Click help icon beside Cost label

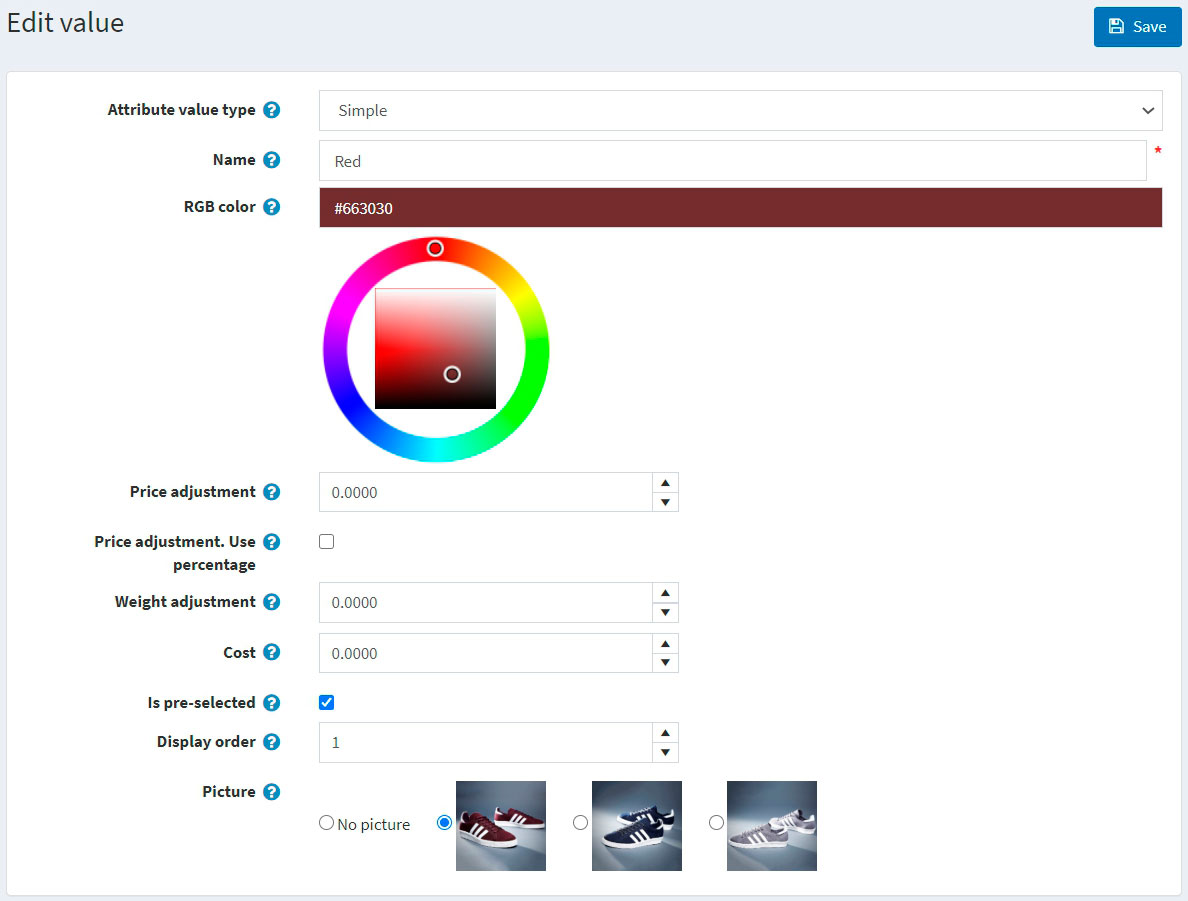(271, 652)
